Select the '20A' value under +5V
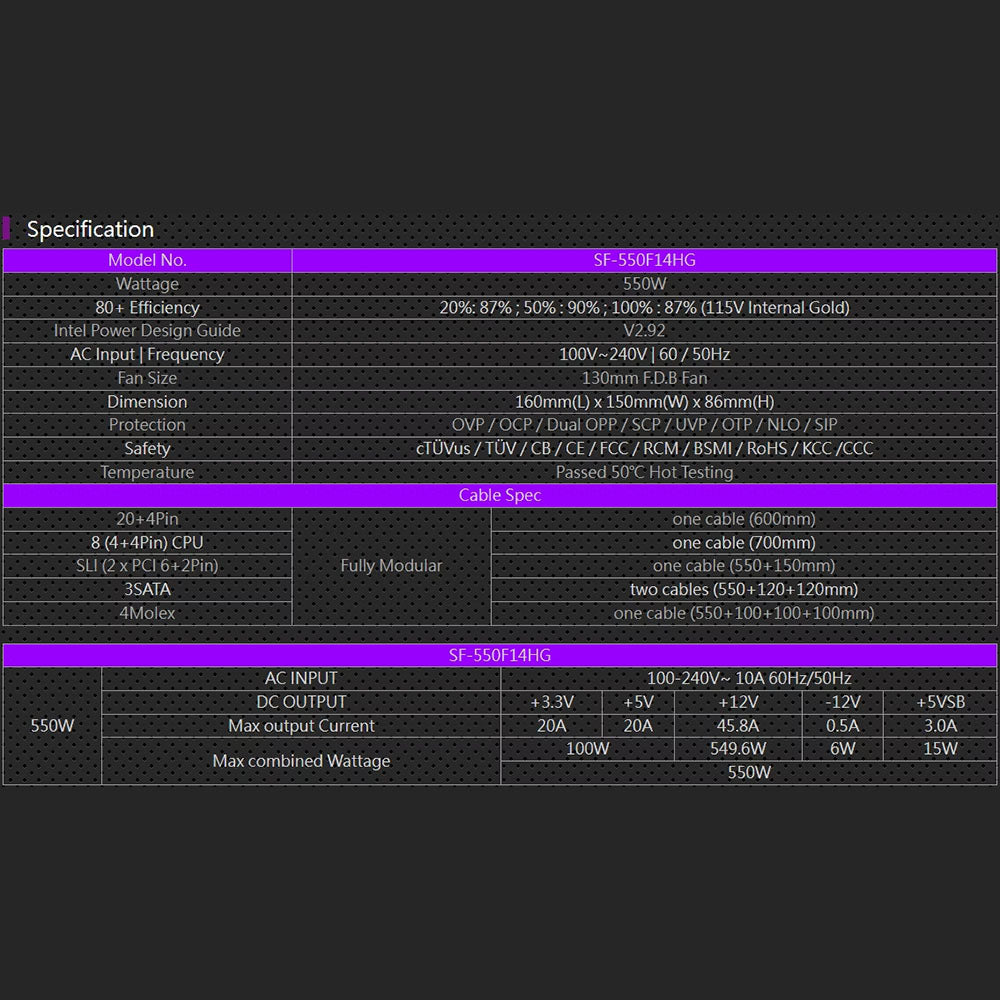This screenshot has height=1000, width=1000. pyautogui.click(x=638, y=726)
